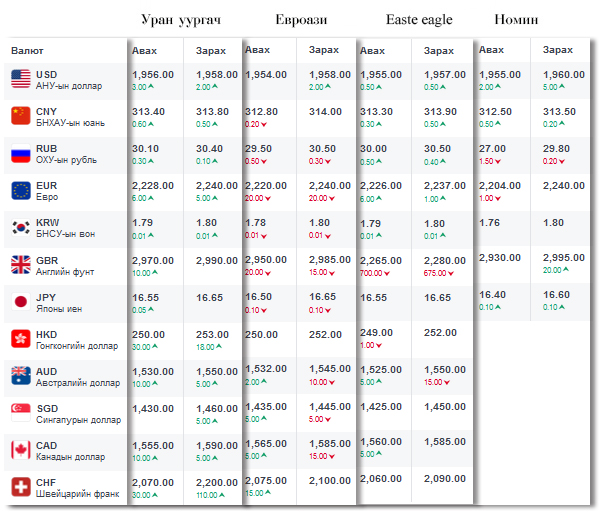Viewport: 602px width, 524px height.
Task: Select the RUB Russian flag icon
Action: [x=20, y=154]
